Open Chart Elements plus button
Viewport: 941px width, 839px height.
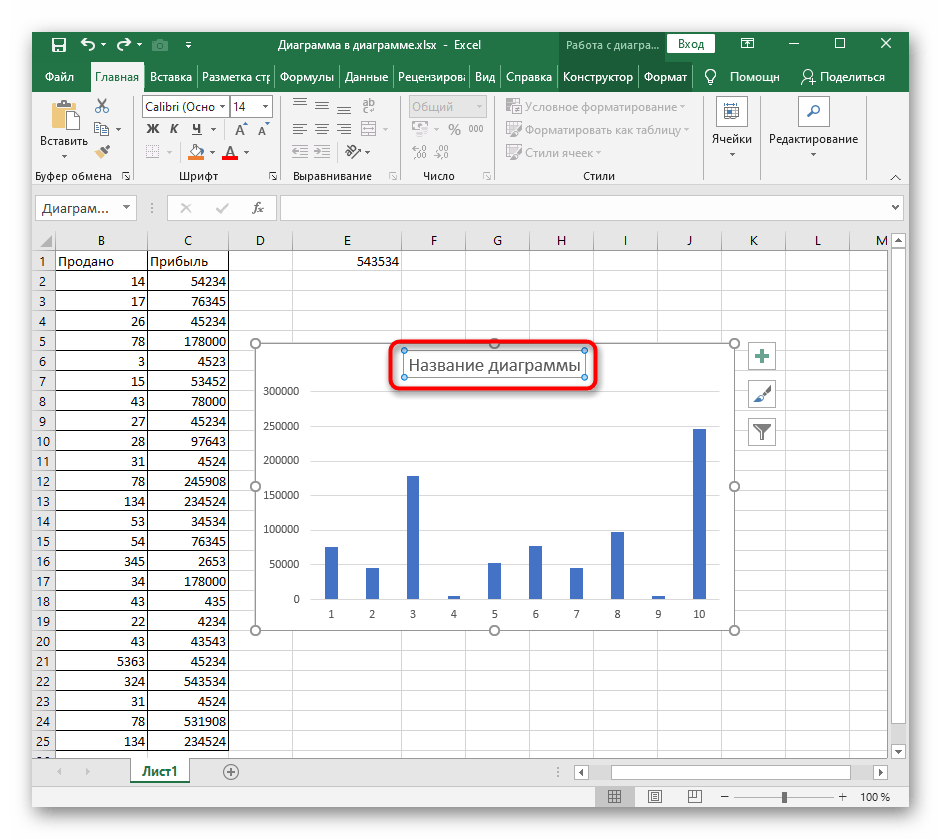[x=762, y=357]
